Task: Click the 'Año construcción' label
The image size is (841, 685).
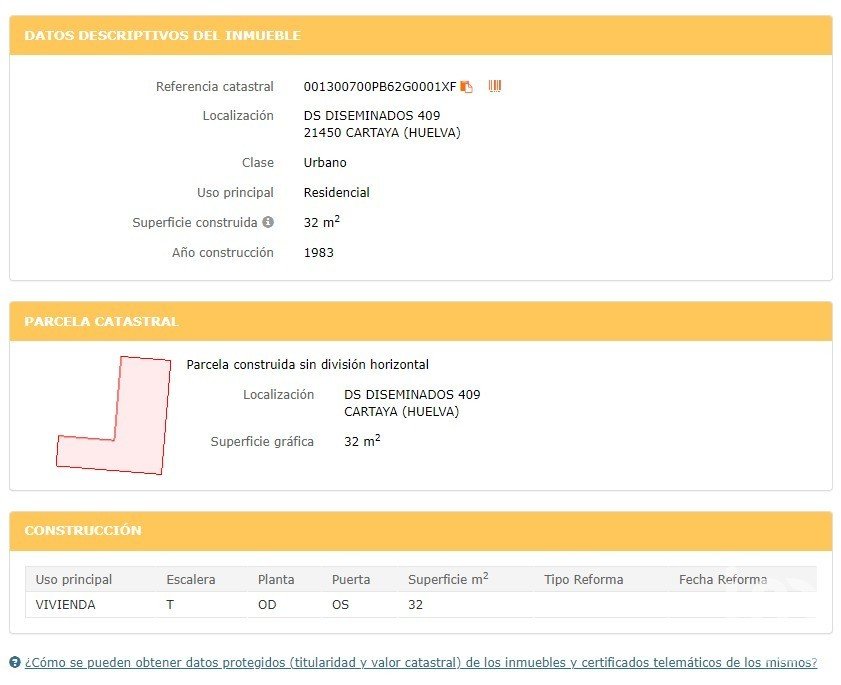Action: pyautogui.click(x=223, y=253)
